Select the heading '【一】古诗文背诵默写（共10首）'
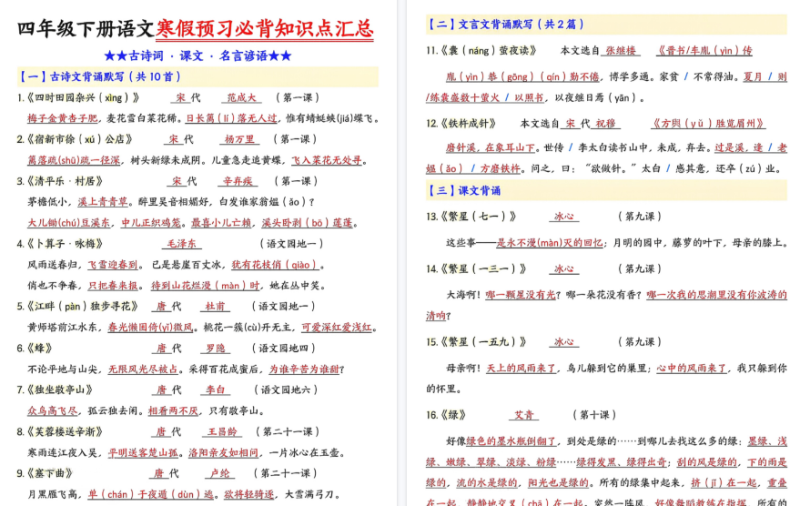800x506 pixels. click(100, 77)
